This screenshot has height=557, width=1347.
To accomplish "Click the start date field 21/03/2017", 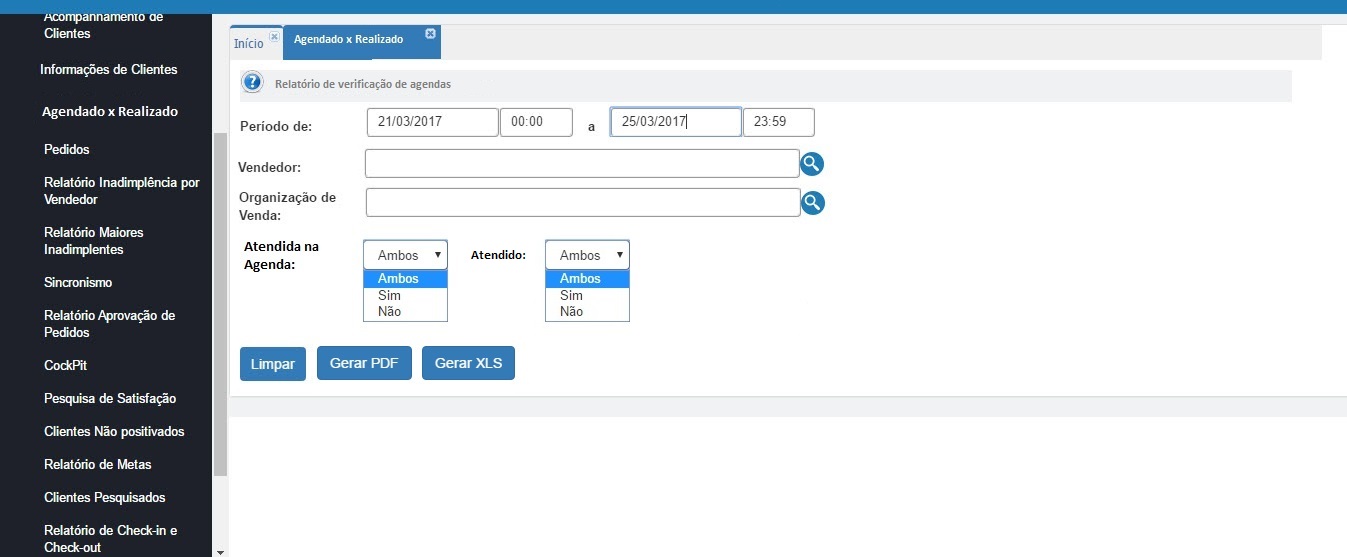I will tap(432, 121).
